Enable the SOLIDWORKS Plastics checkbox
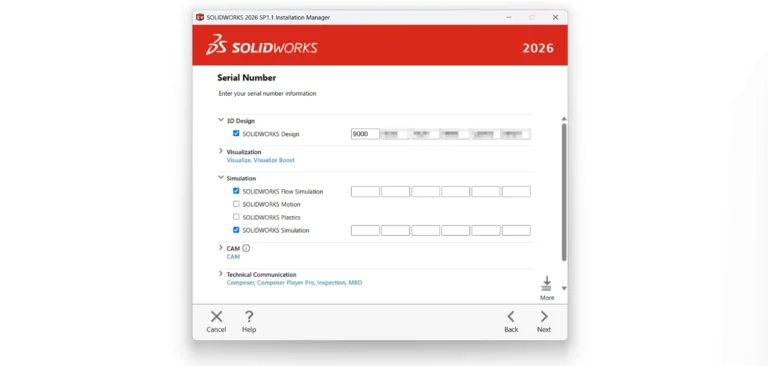This screenshot has width=768, height=366. (x=236, y=217)
